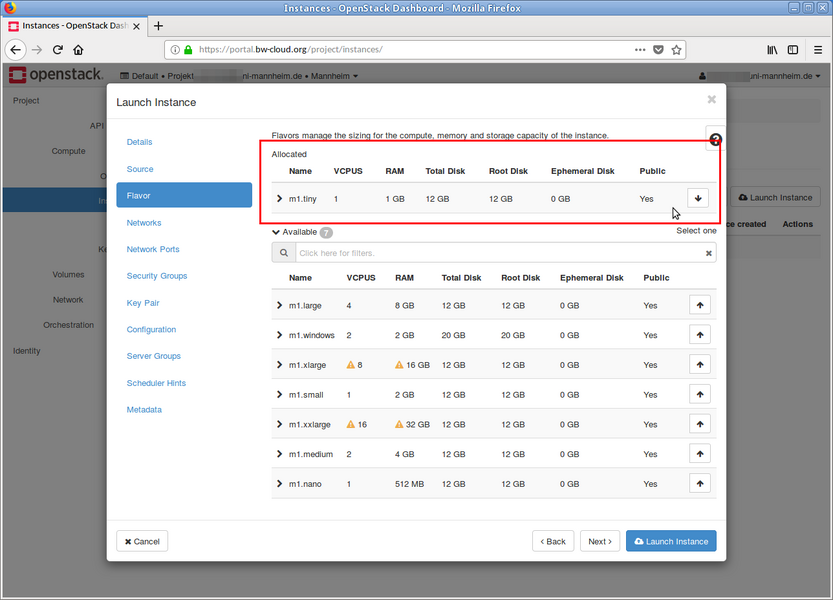Click the help question mark icon
Viewport: 833px width, 600px height.
coord(716,141)
